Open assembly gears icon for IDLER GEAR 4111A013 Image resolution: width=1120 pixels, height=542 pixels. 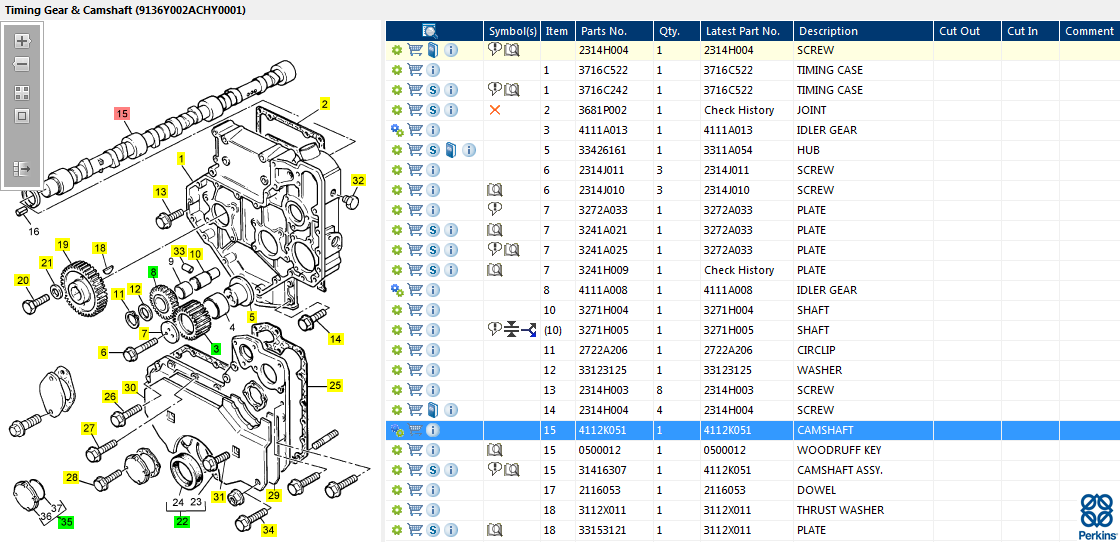[x=397, y=130]
